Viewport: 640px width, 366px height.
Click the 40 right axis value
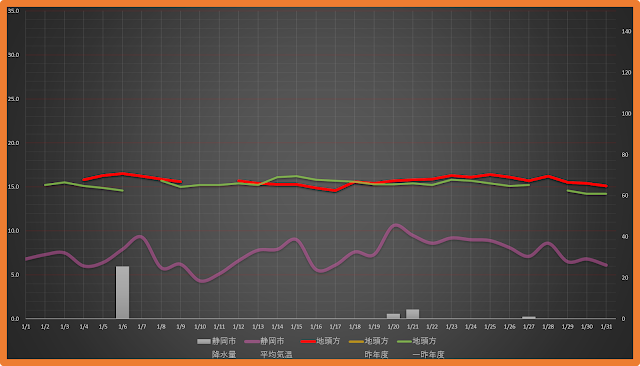coord(625,237)
